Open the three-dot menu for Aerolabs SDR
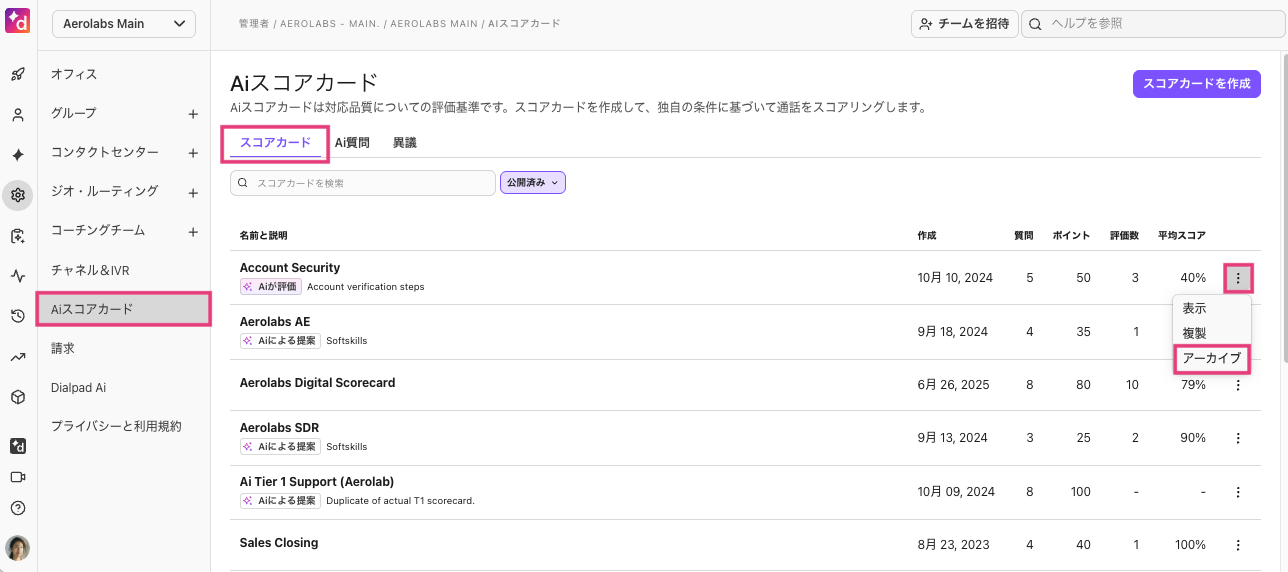Screen dimensions: 1288x572 (1238, 438)
